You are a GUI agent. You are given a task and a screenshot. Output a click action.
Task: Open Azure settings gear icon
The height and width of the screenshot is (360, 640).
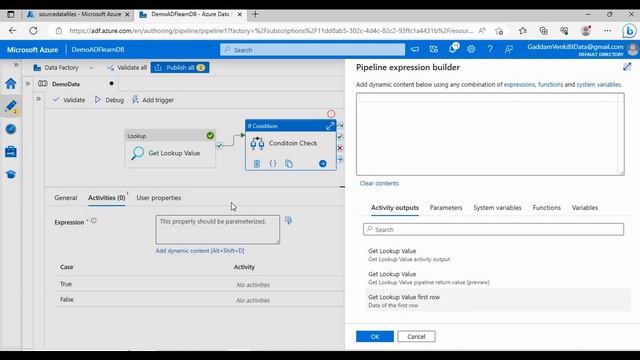471,49
